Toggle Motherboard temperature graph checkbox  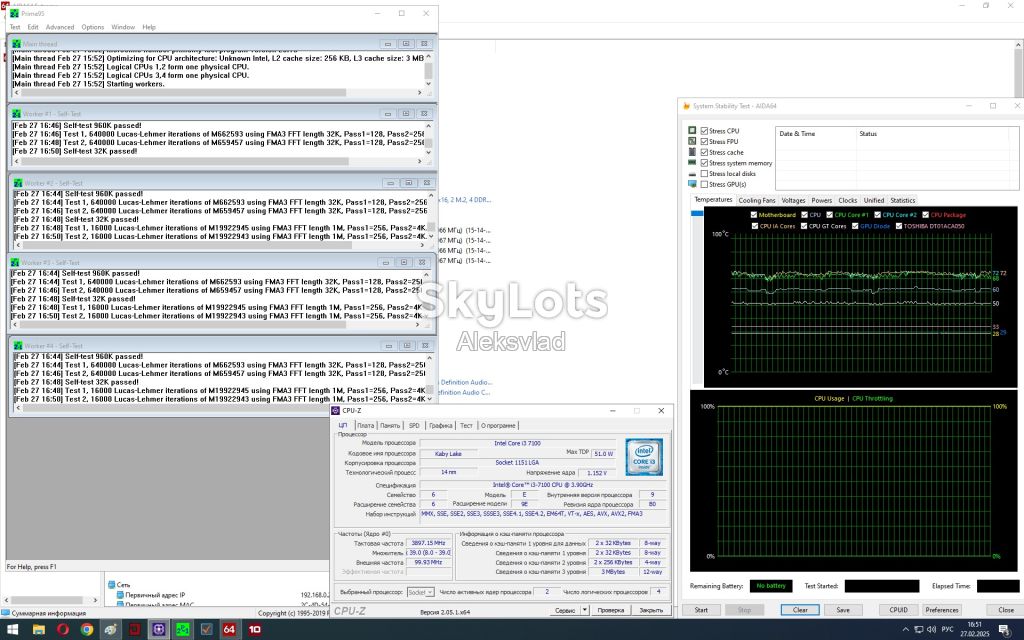[x=754, y=215]
